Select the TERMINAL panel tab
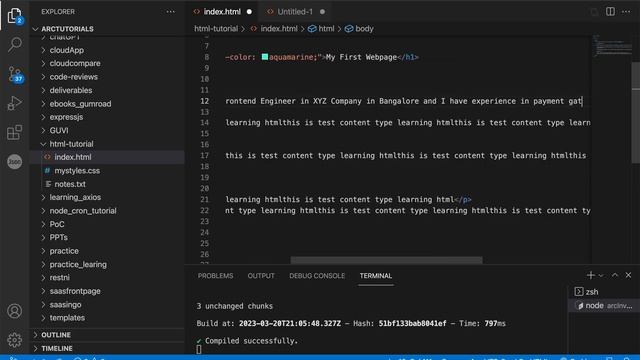640x360 pixels. pyautogui.click(x=376, y=276)
